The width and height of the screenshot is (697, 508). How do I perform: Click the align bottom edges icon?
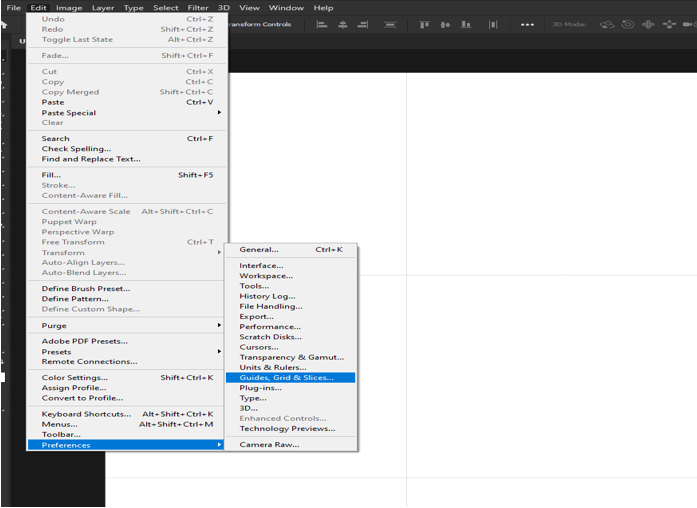[467, 24]
